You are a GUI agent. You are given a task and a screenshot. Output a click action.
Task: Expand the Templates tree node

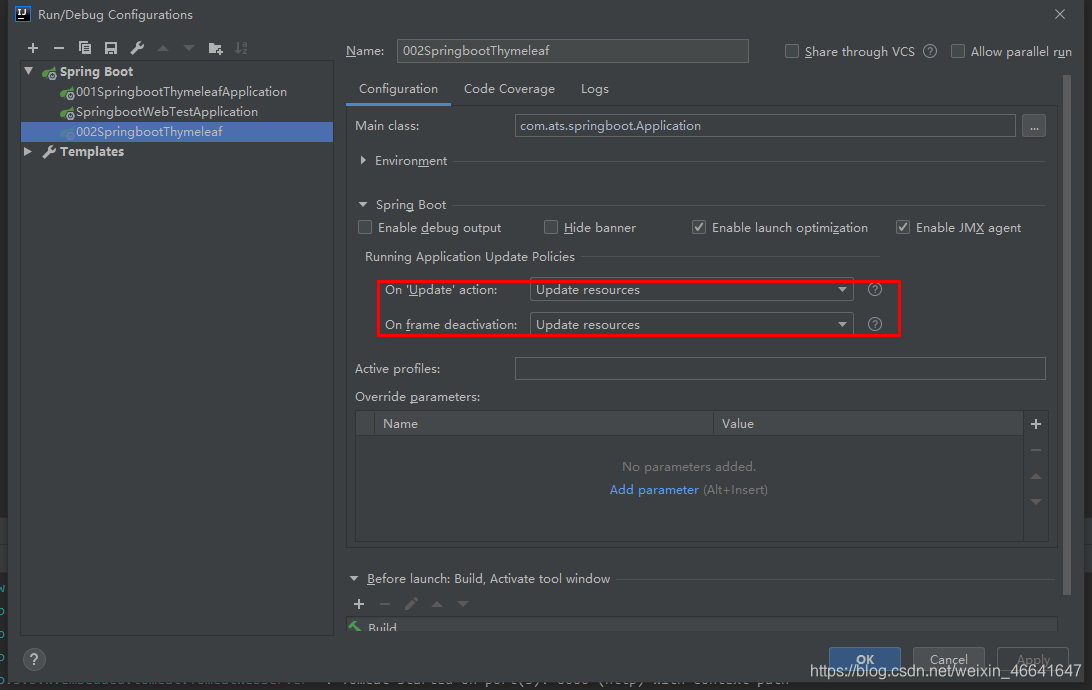[x=28, y=151]
